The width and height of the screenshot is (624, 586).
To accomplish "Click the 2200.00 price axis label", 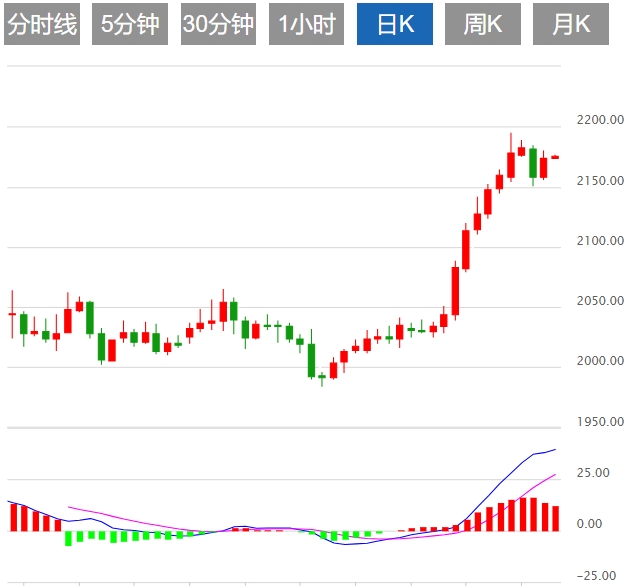I will click(x=600, y=120).
